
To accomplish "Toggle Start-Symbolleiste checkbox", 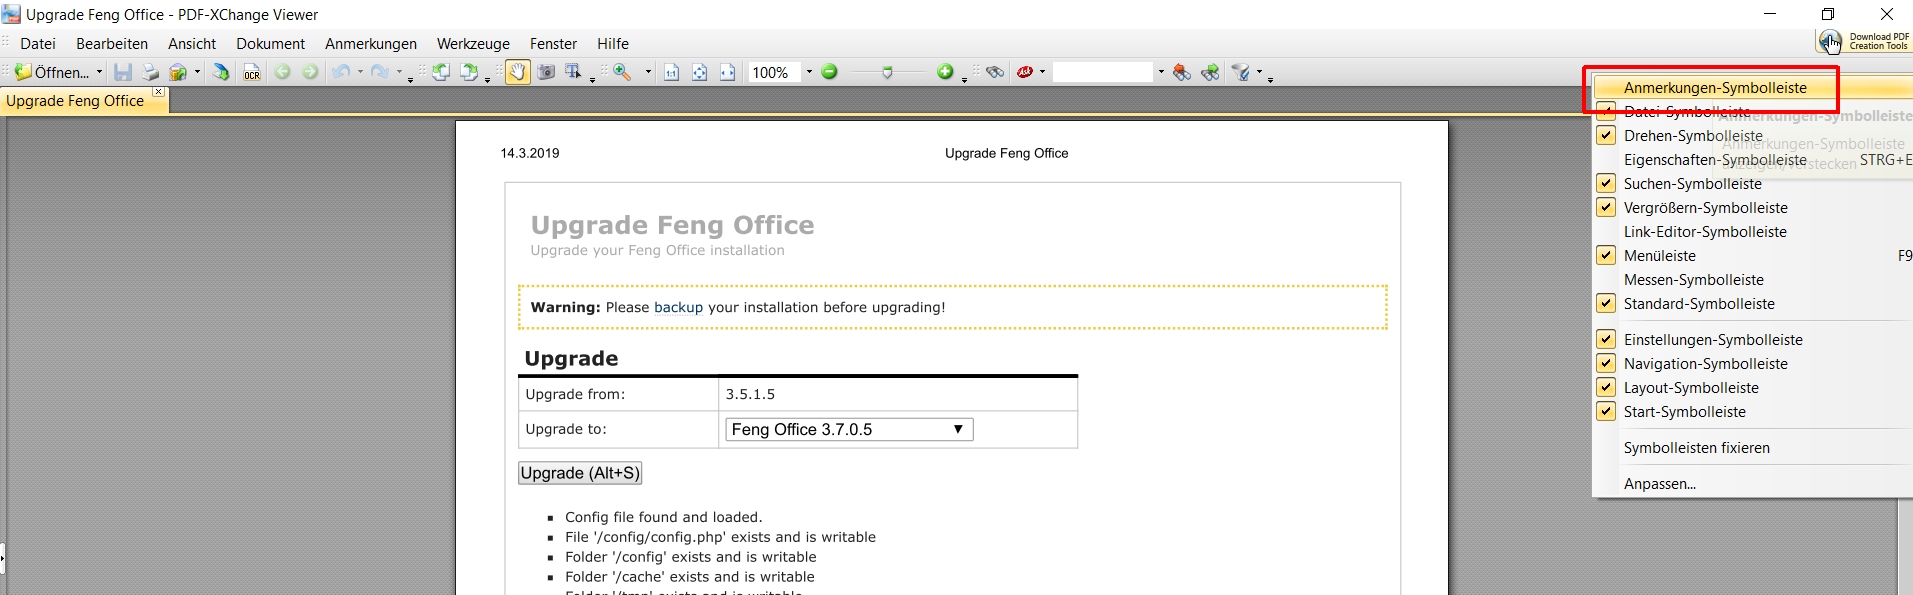I will tap(1605, 412).
